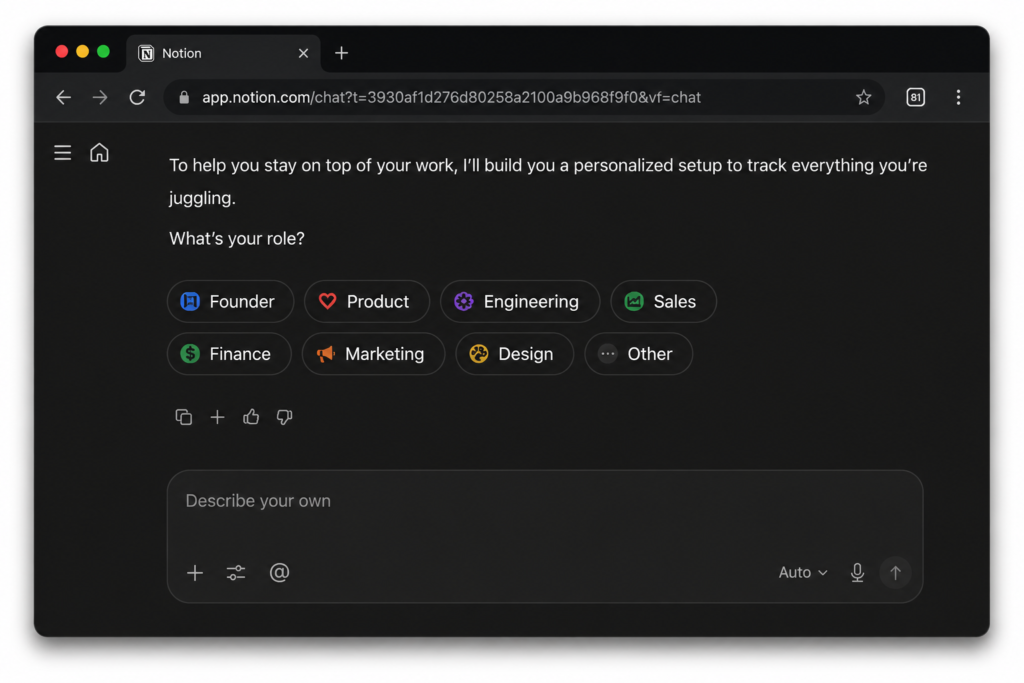Open the sidebar hamburger menu
This screenshot has height=683, width=1024.
tap(63, 153)
